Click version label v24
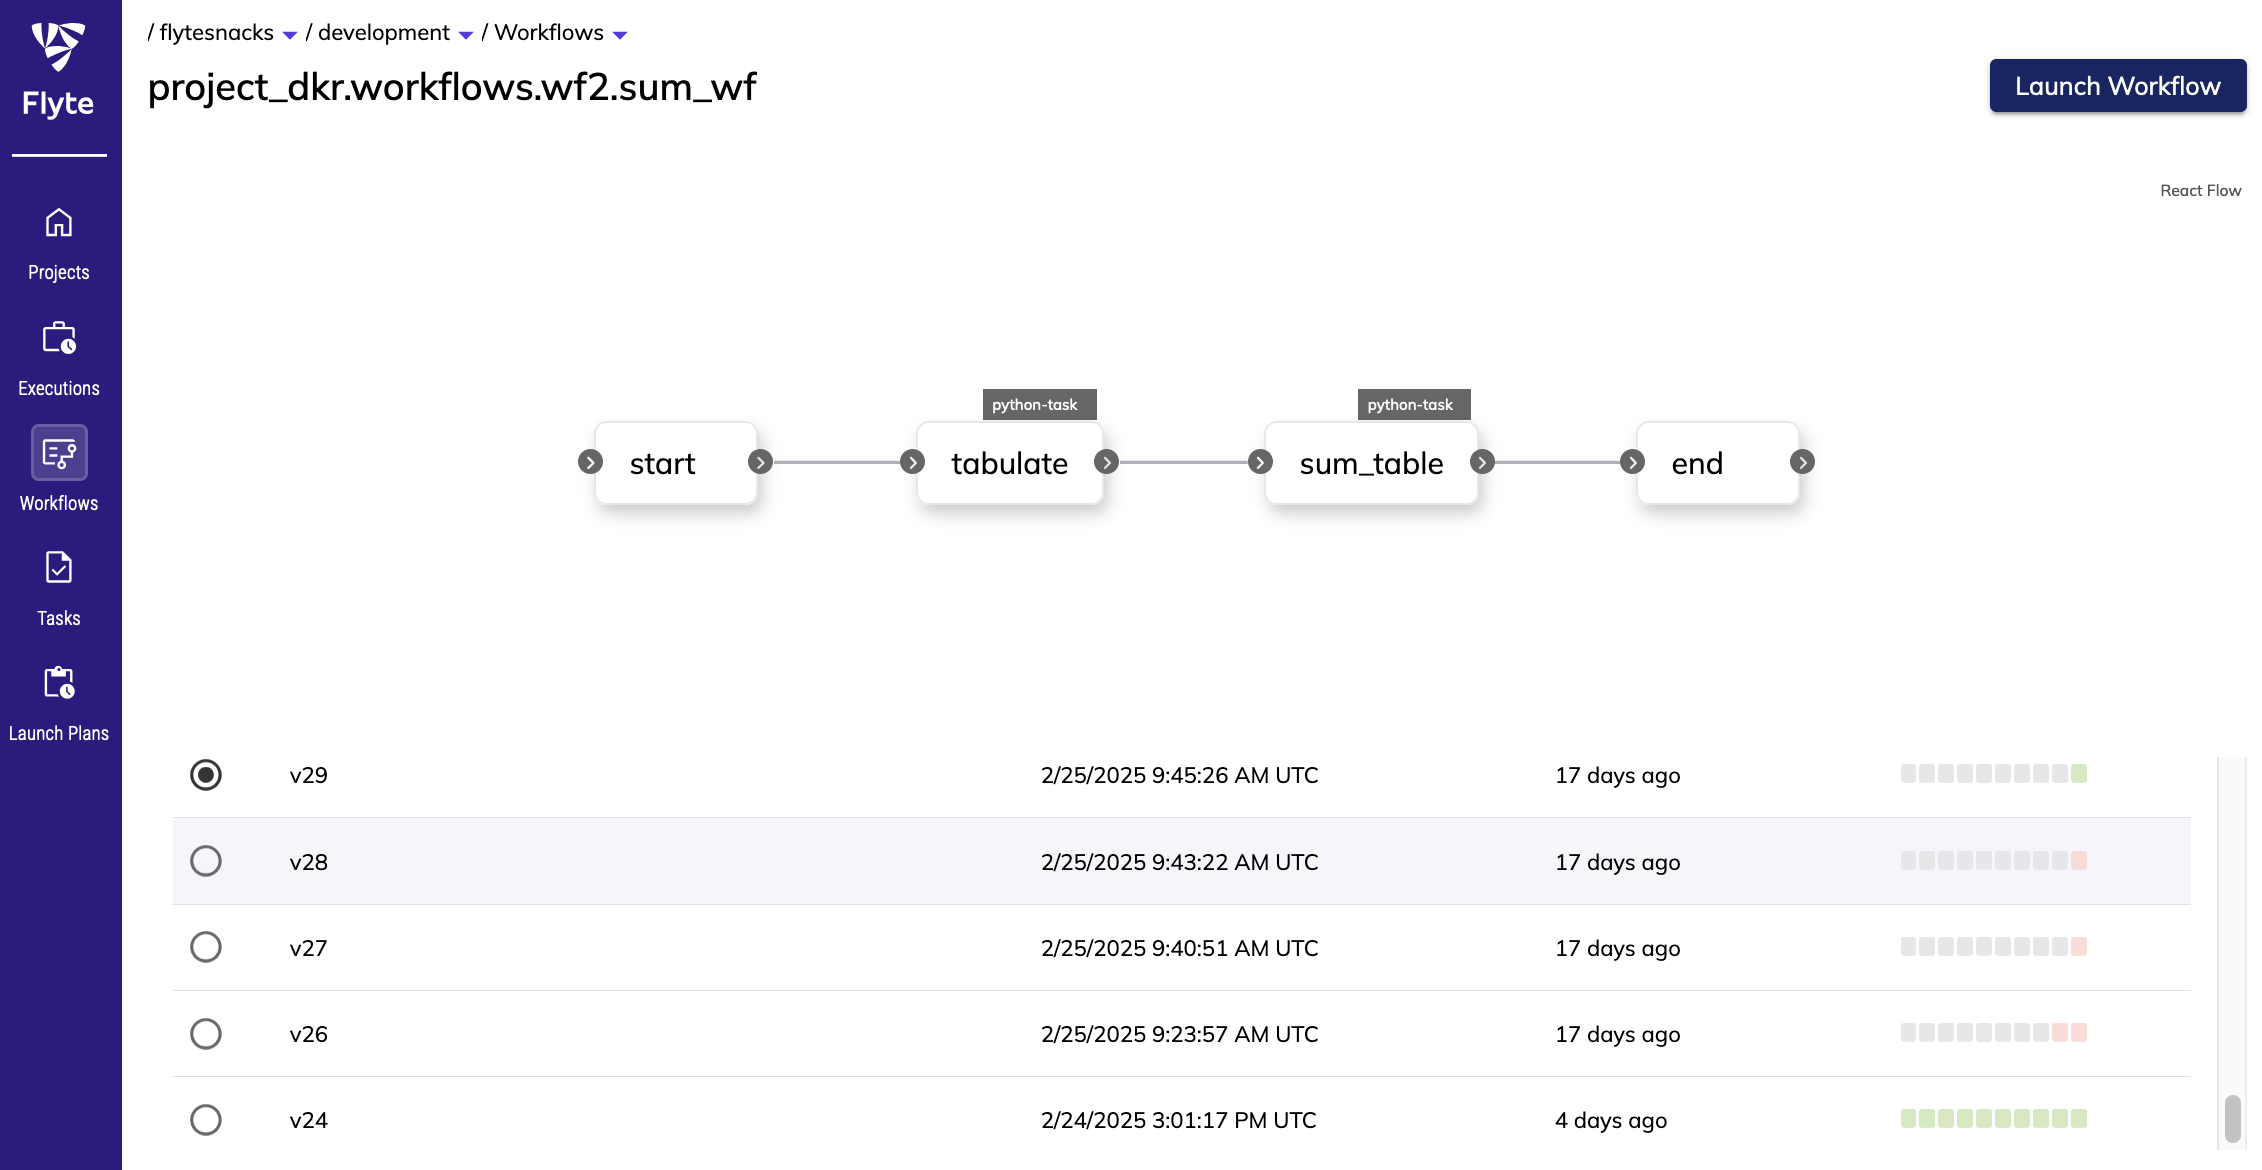Image resolution: width=2262 pixels, height=1170 pixels. pos(308,1120)
